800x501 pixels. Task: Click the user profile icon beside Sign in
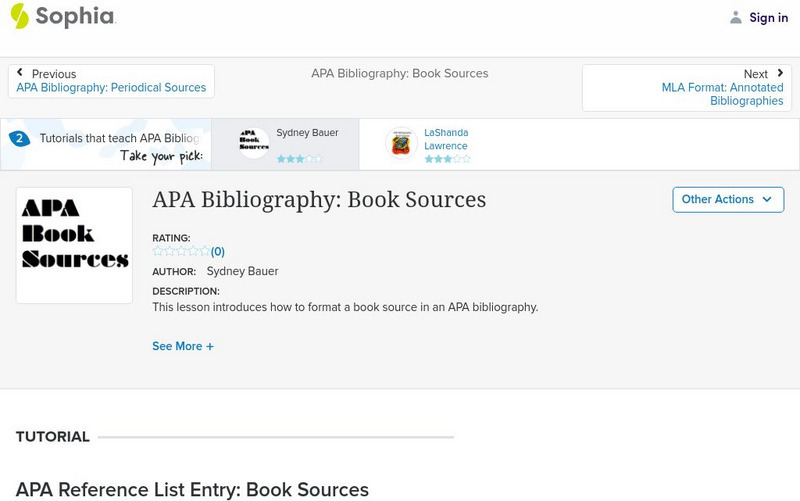point(736,17)
